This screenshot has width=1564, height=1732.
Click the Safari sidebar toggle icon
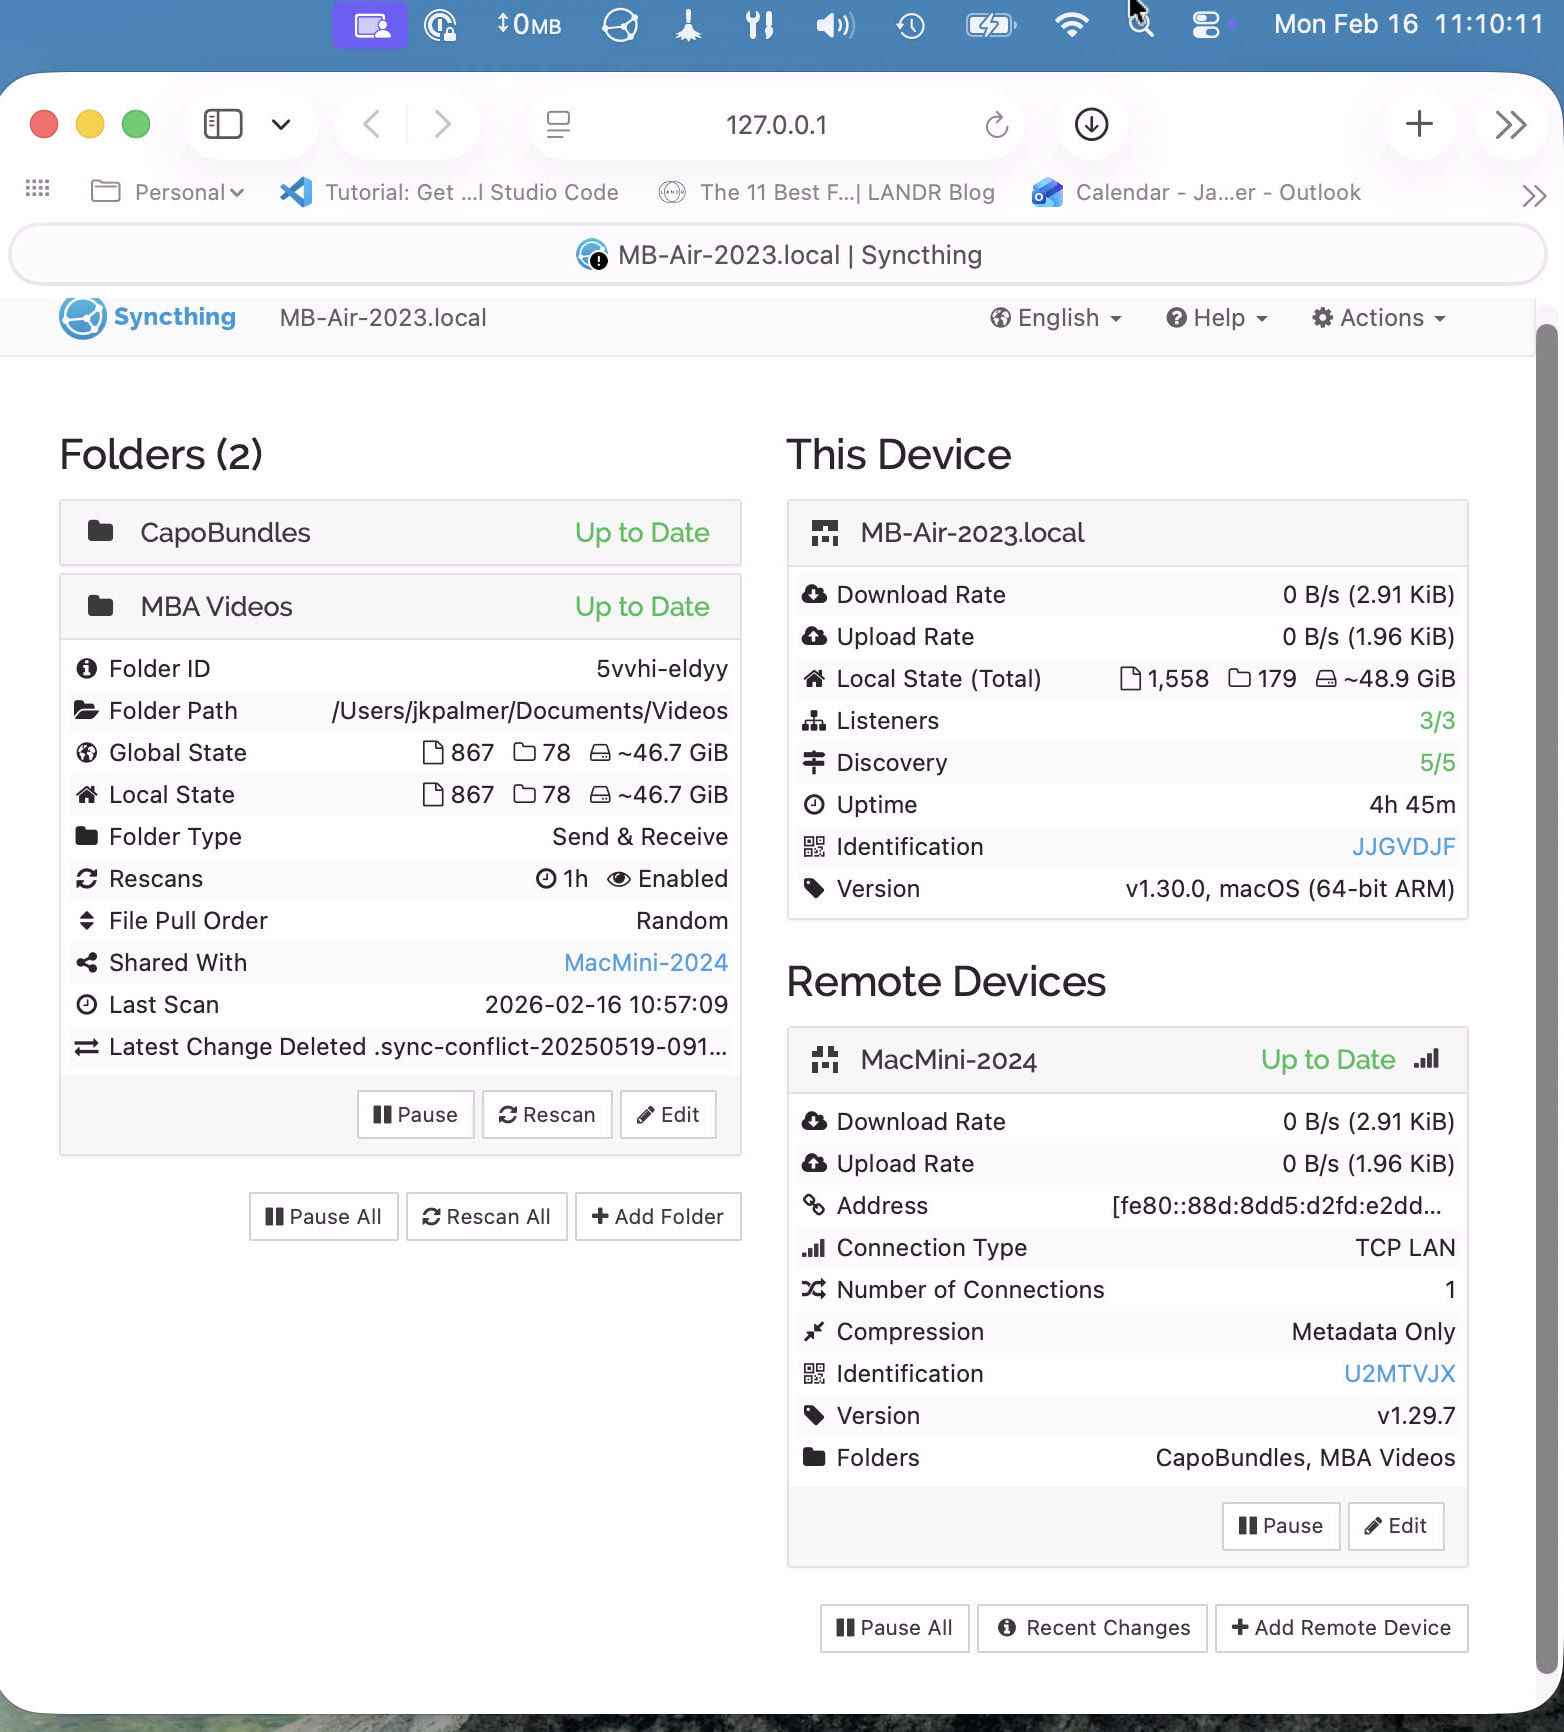pyautogui.click(x=223, y=124)
